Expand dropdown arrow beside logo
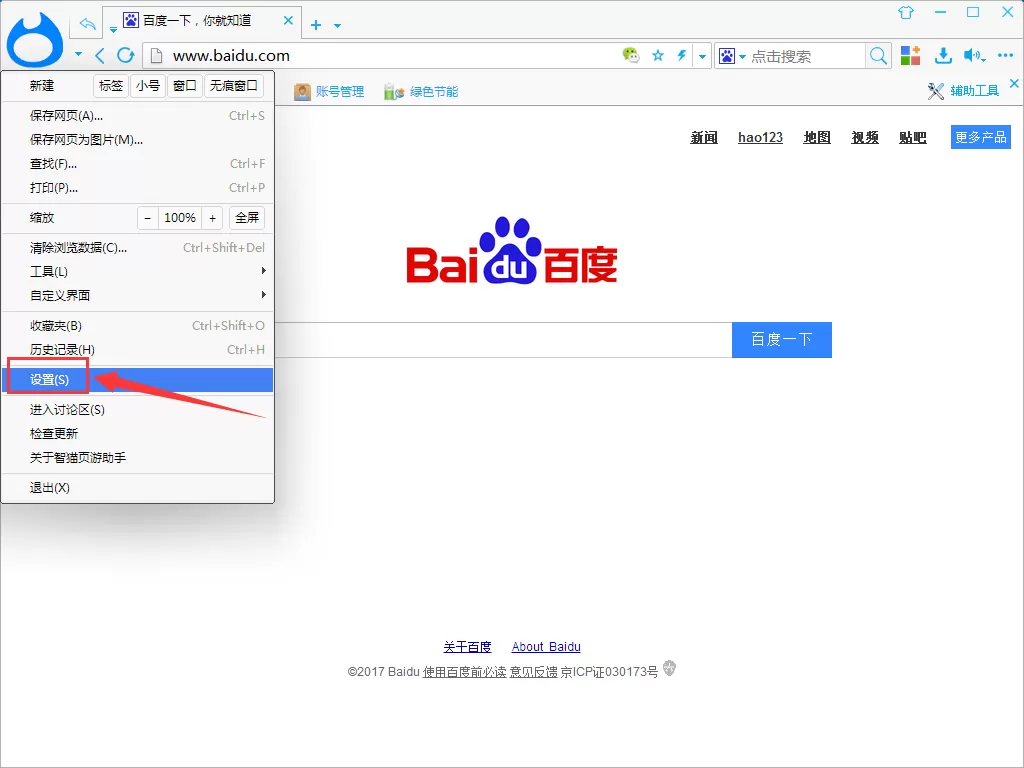The image size is (1024, 768). point(78,54)
